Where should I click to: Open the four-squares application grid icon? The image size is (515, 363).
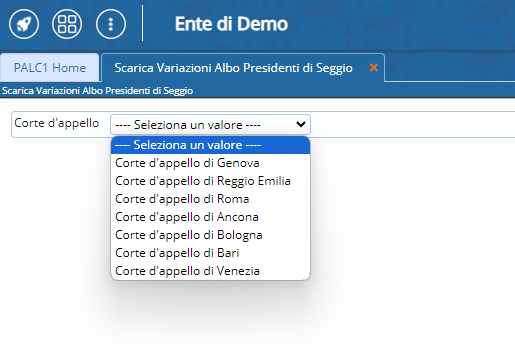point(67,24)
